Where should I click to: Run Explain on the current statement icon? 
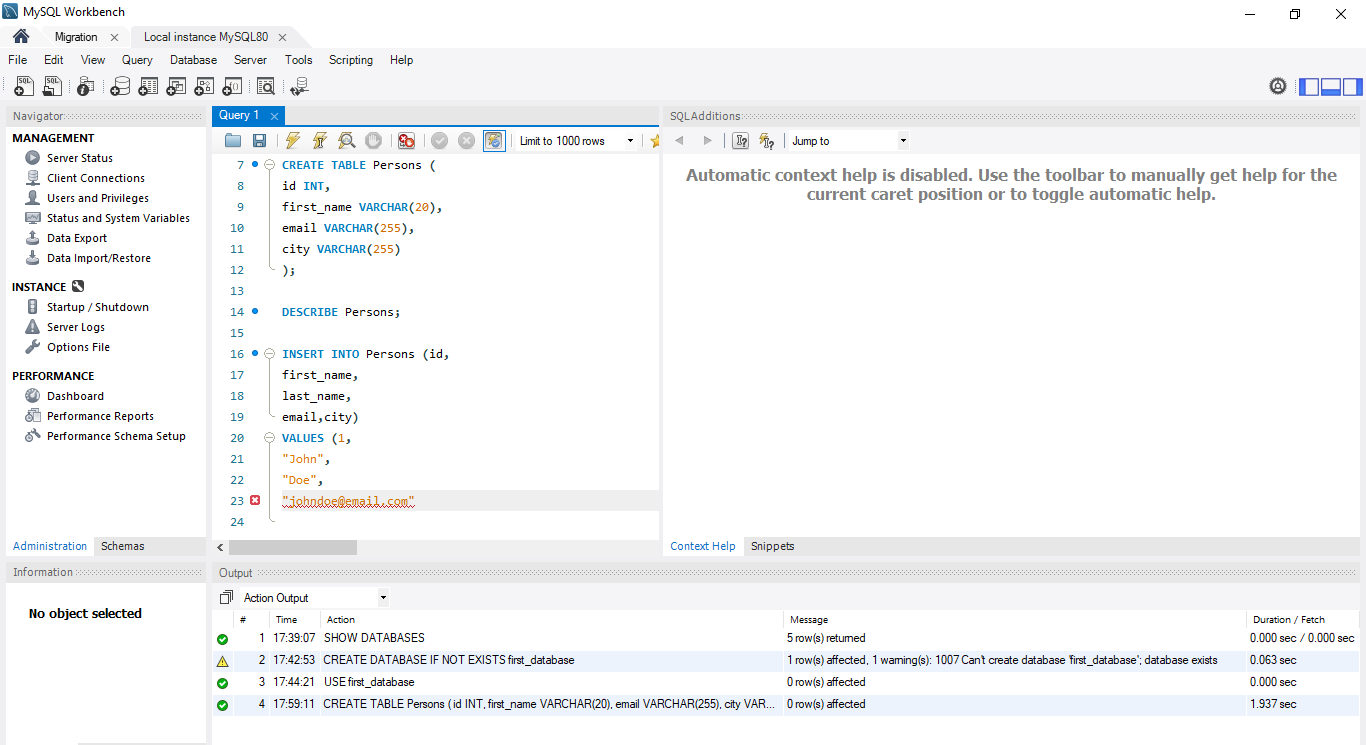[x=346, y=141]
